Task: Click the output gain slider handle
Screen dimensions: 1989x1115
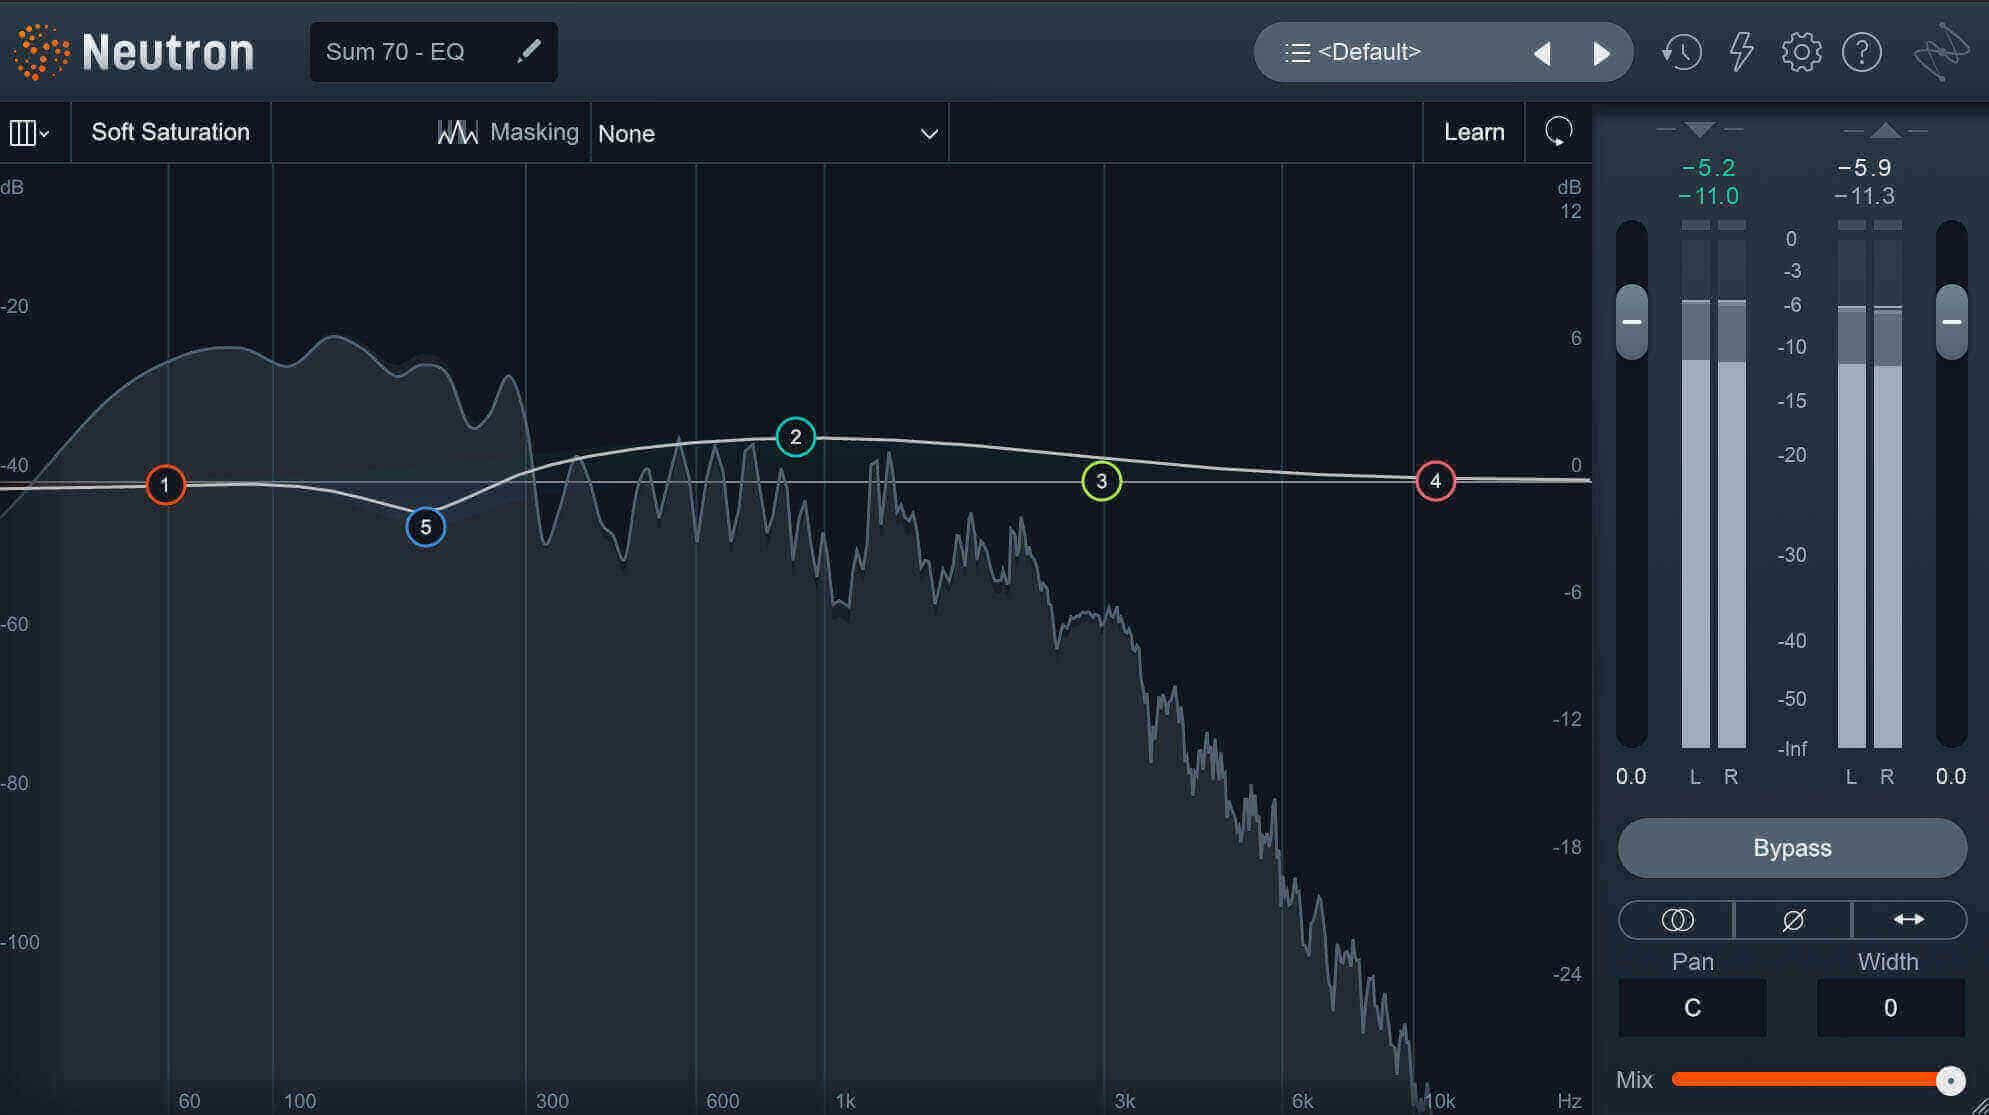Action: click(x=1952, y=322)
